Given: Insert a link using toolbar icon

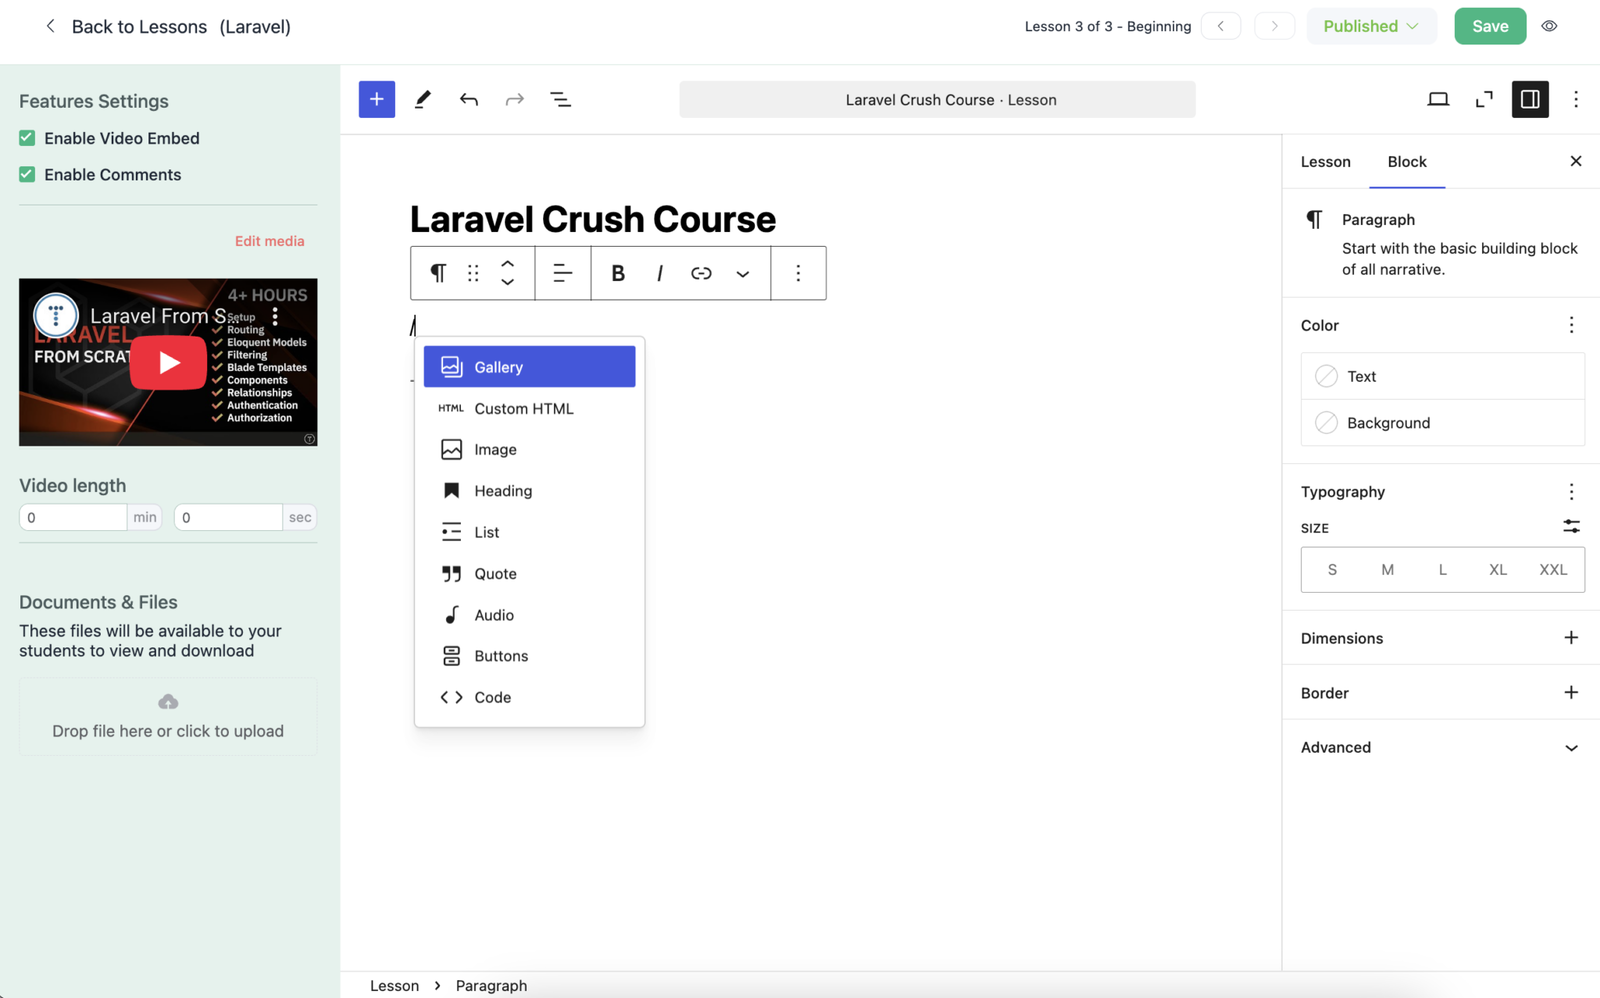Looking at the screenshot, I should [701, 273].
